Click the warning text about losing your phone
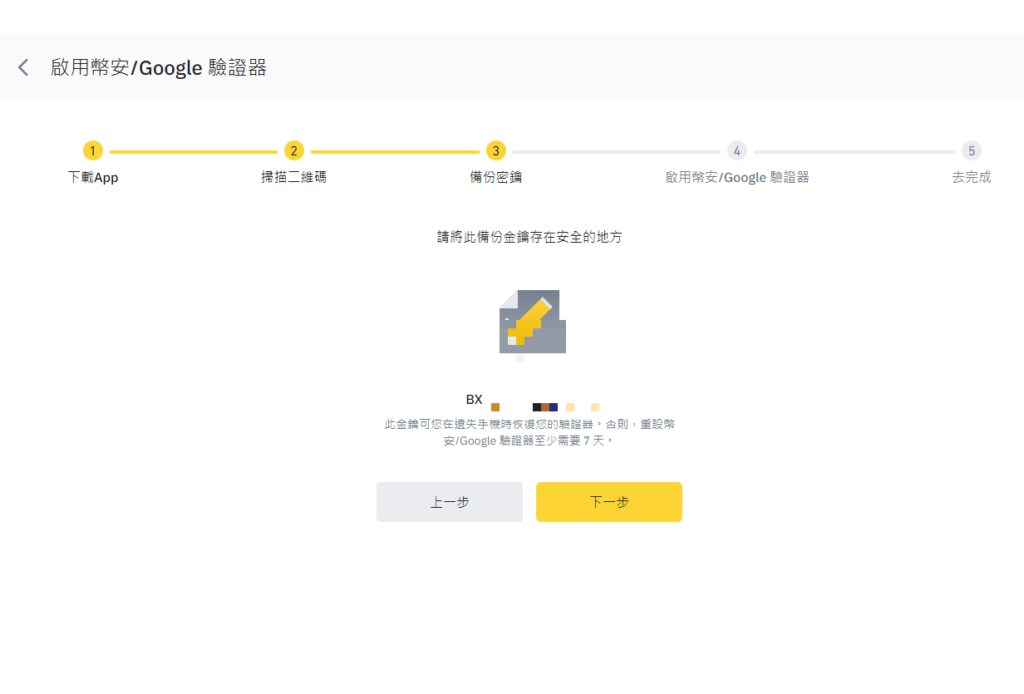This screenshot has width=1024, height=694. tap(530, 430)
